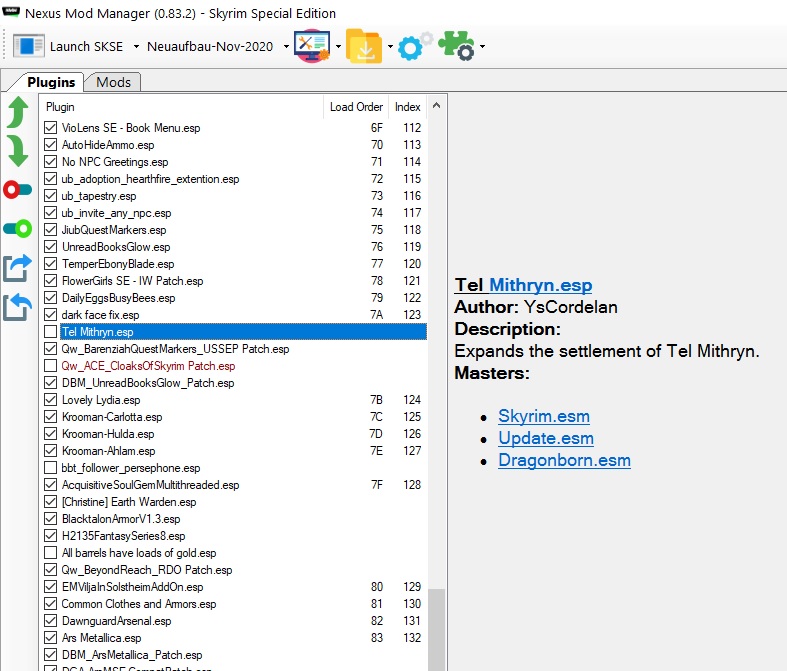Click the import load order icon
This screenshot has width=787, height=671.
click(x=17, y=306)
